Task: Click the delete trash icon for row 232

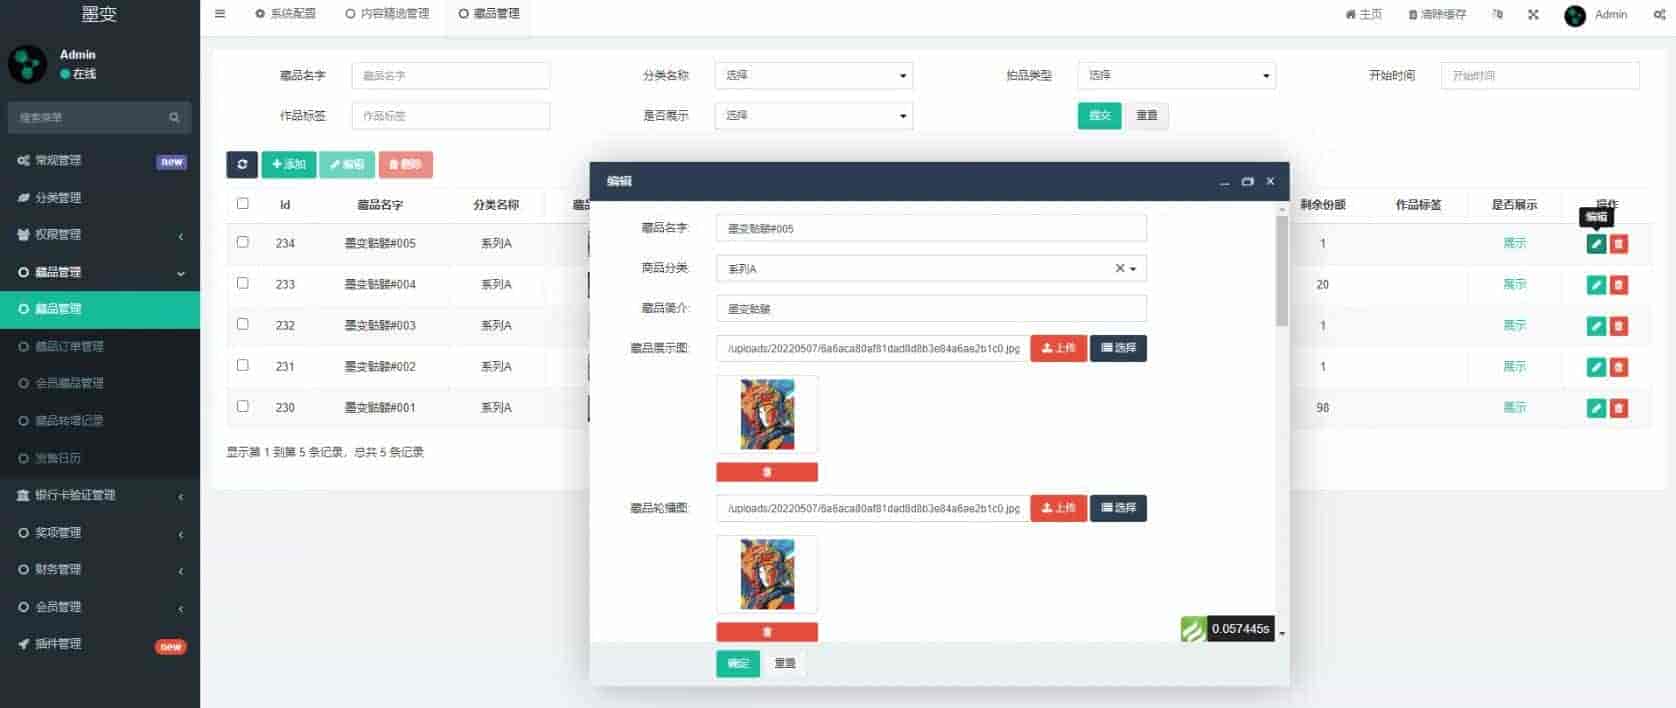Action: pyautogui.click(x=1619, y=326)
